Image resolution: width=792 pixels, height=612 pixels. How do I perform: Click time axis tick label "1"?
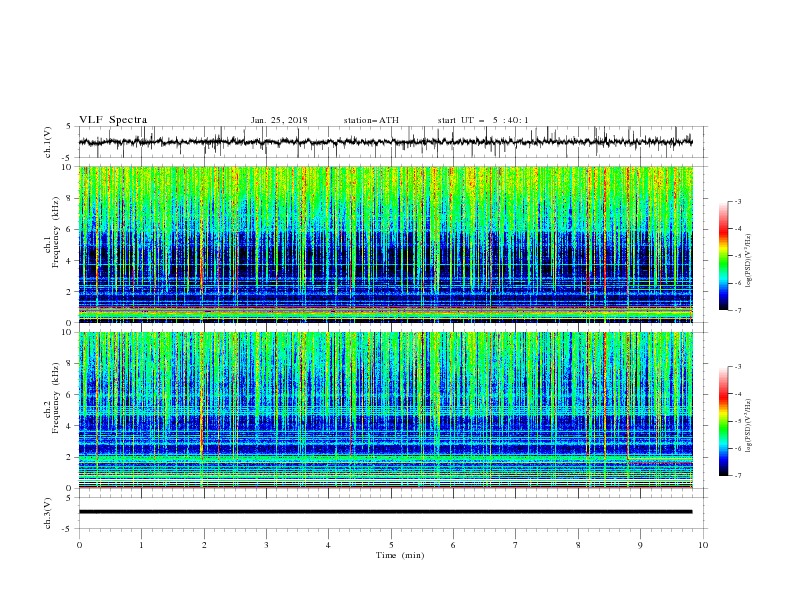click(142, 545)
